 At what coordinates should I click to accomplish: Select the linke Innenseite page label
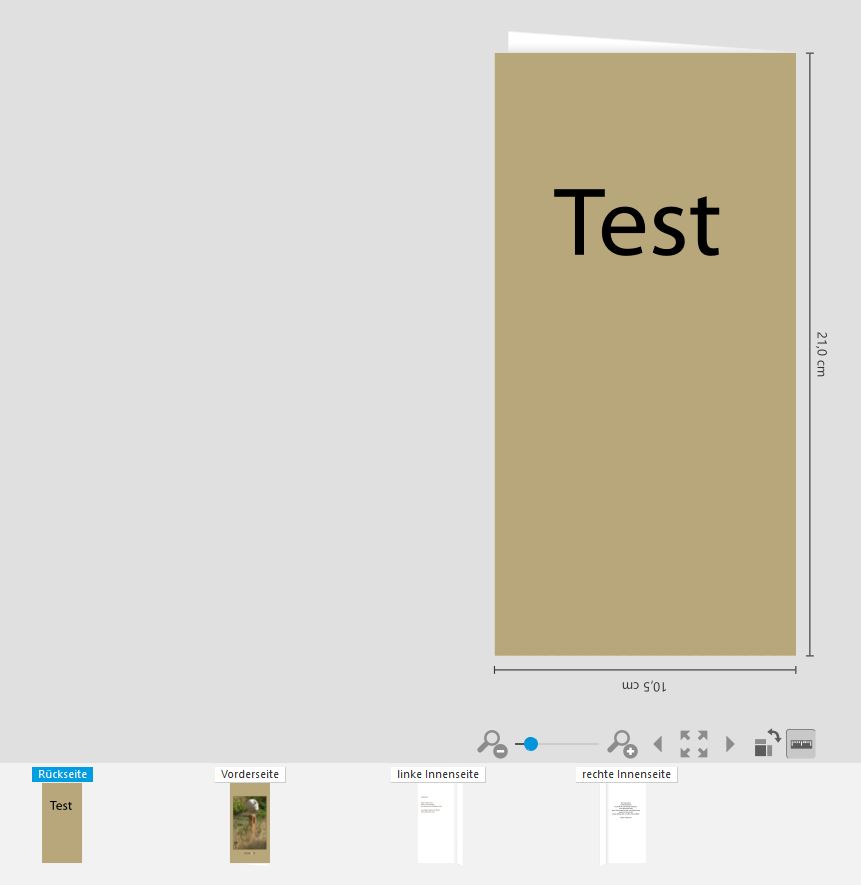[x=438, y=774]
